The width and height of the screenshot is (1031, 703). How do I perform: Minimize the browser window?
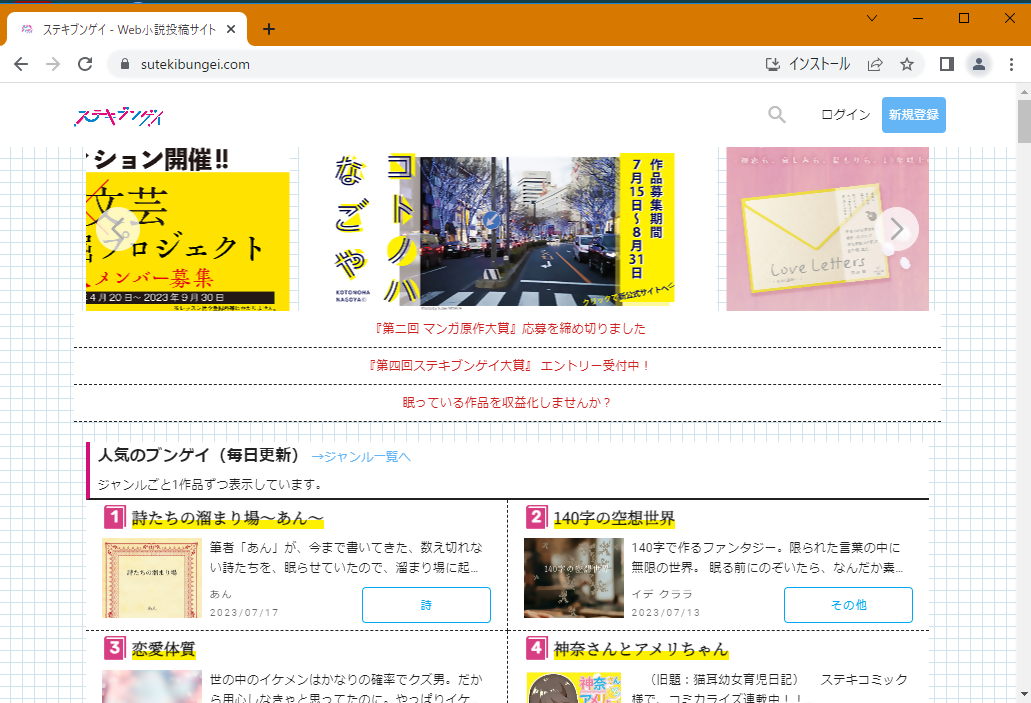(918, 18)
